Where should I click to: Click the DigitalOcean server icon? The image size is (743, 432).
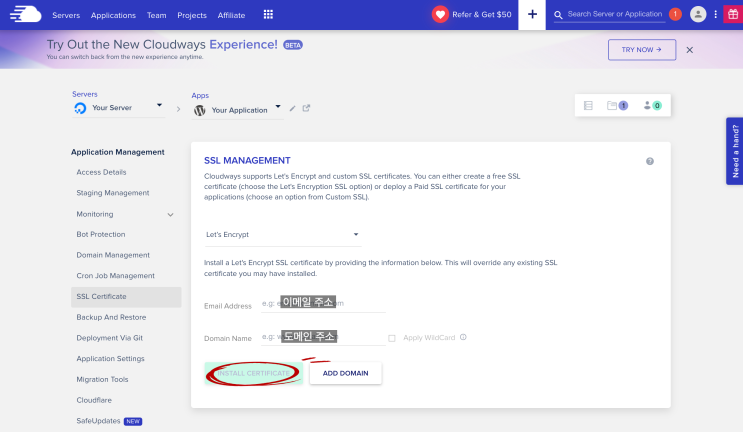point(80,108)
